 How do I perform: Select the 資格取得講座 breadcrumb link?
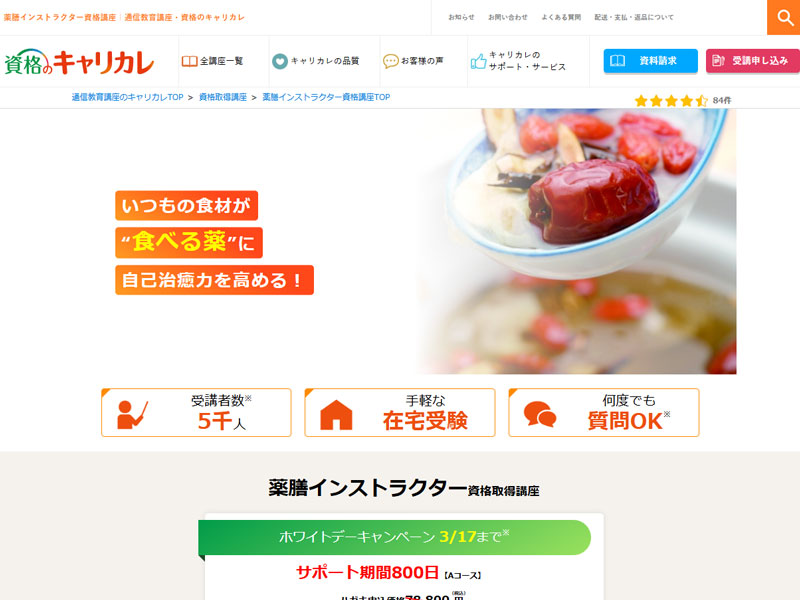pos(223,97)
